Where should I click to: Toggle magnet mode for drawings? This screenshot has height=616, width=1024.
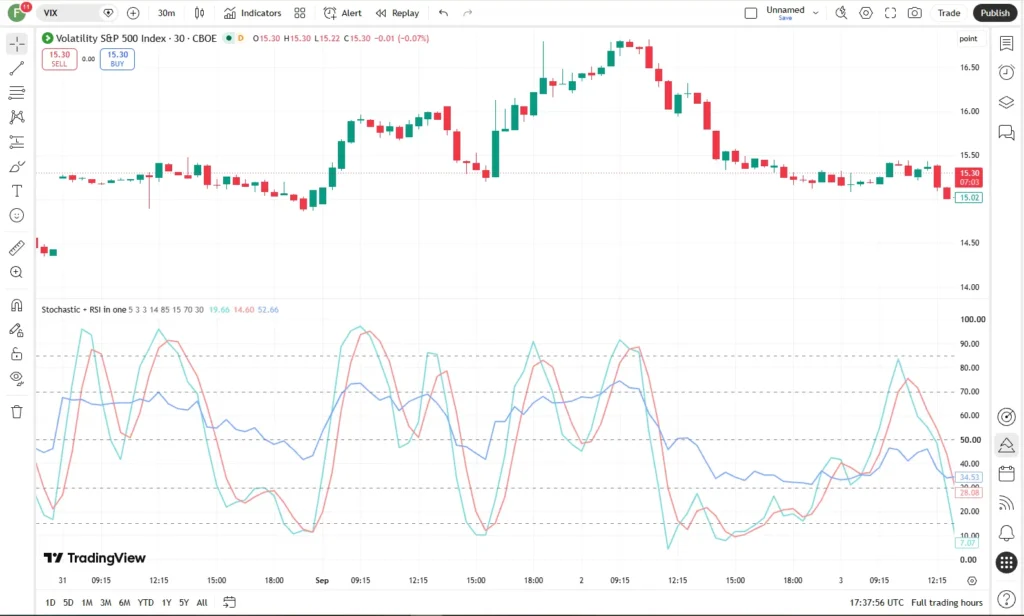(x=17, y=305)
